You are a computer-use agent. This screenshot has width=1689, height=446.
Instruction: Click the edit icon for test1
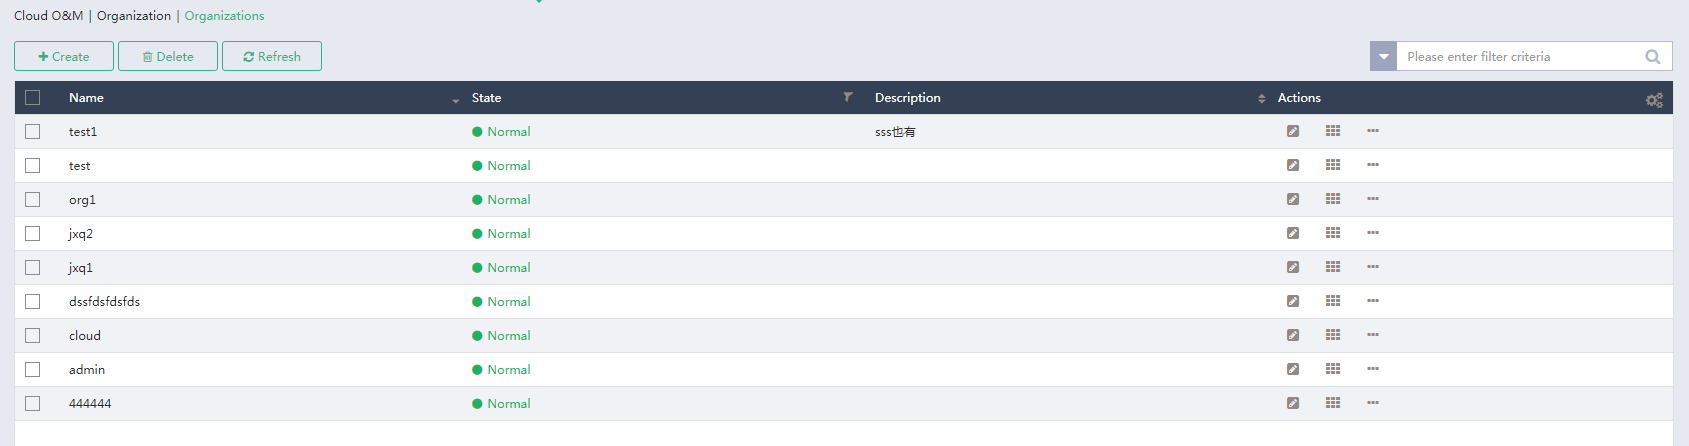[1293, 131]
